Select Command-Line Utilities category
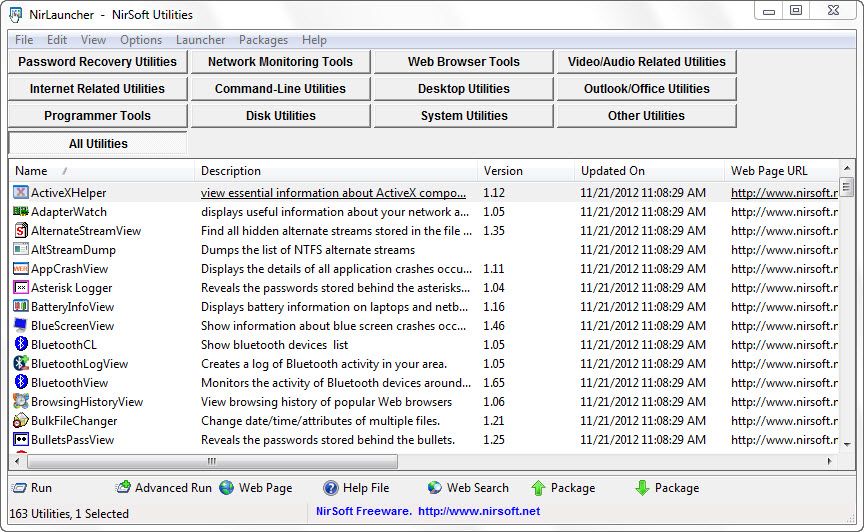Image resolution: width=864 pixels, height=532 pixels. click(280, 89)
